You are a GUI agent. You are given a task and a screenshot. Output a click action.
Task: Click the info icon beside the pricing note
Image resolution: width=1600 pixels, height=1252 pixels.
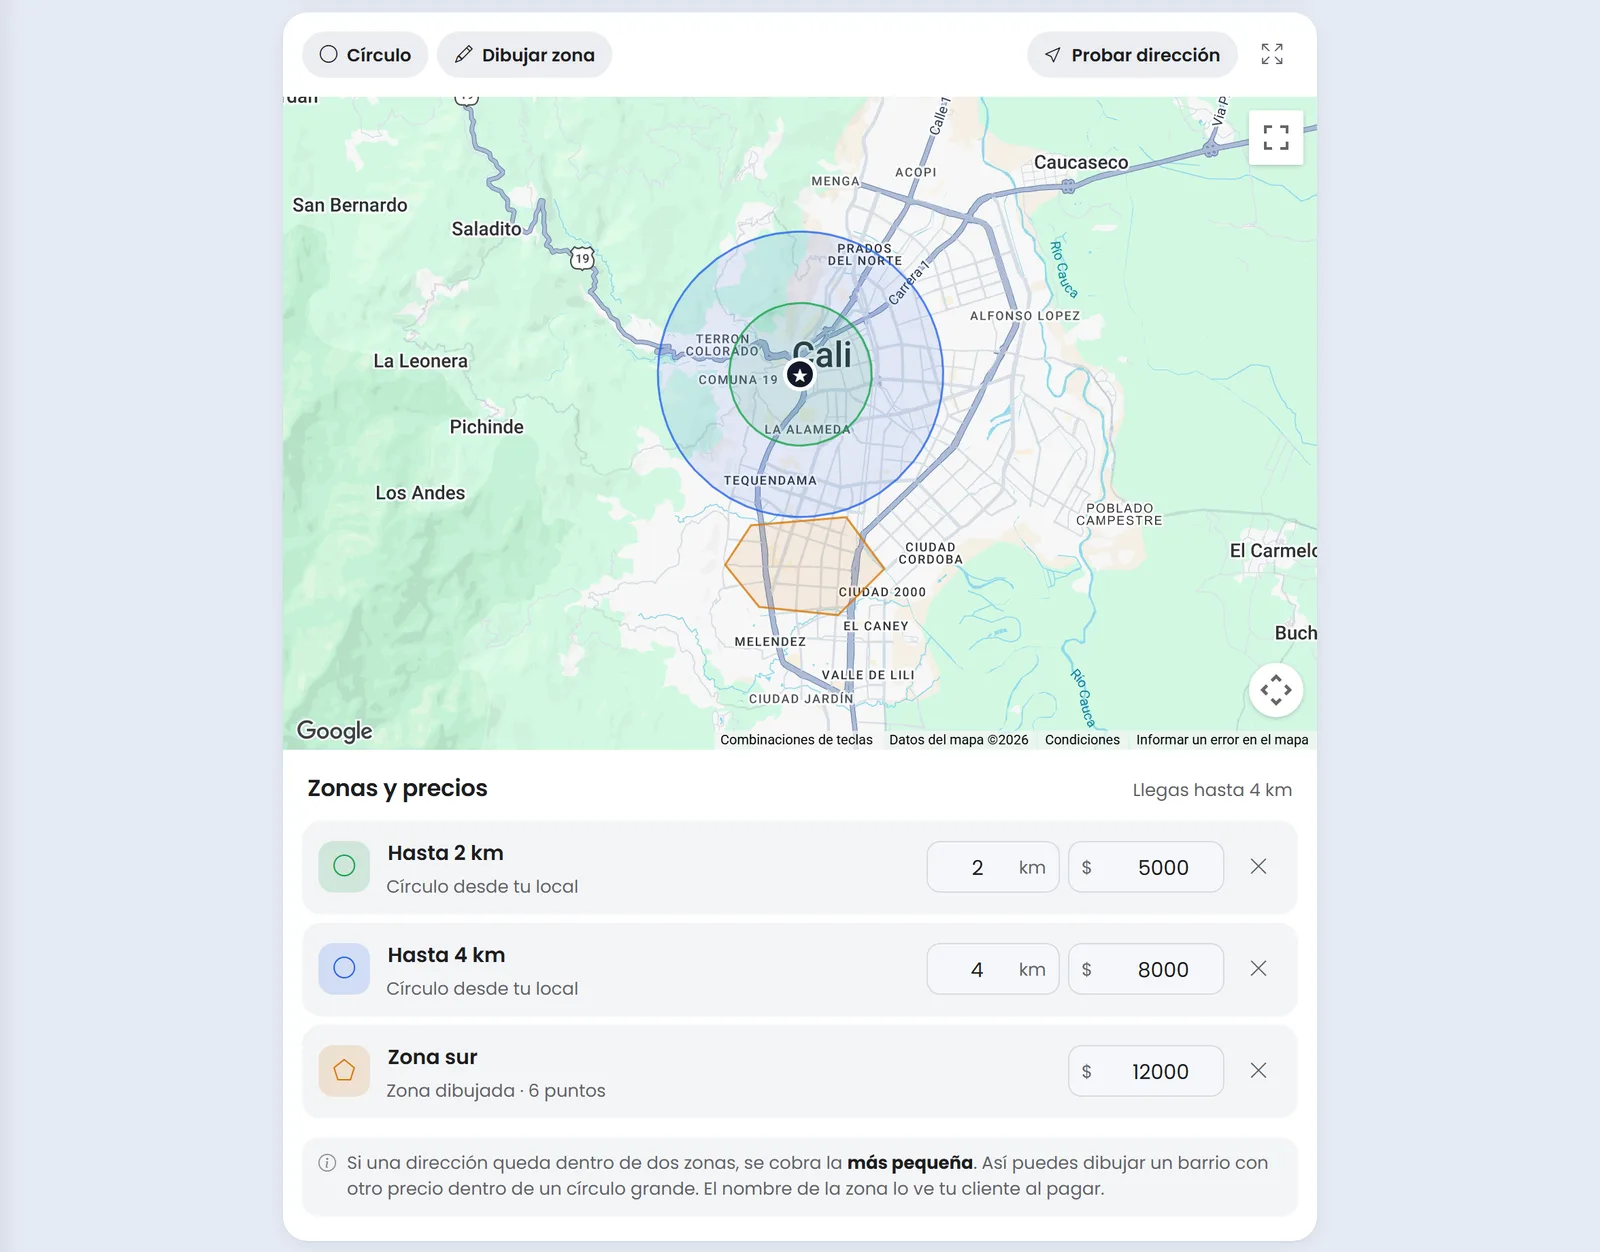(x=327, y=1163)
